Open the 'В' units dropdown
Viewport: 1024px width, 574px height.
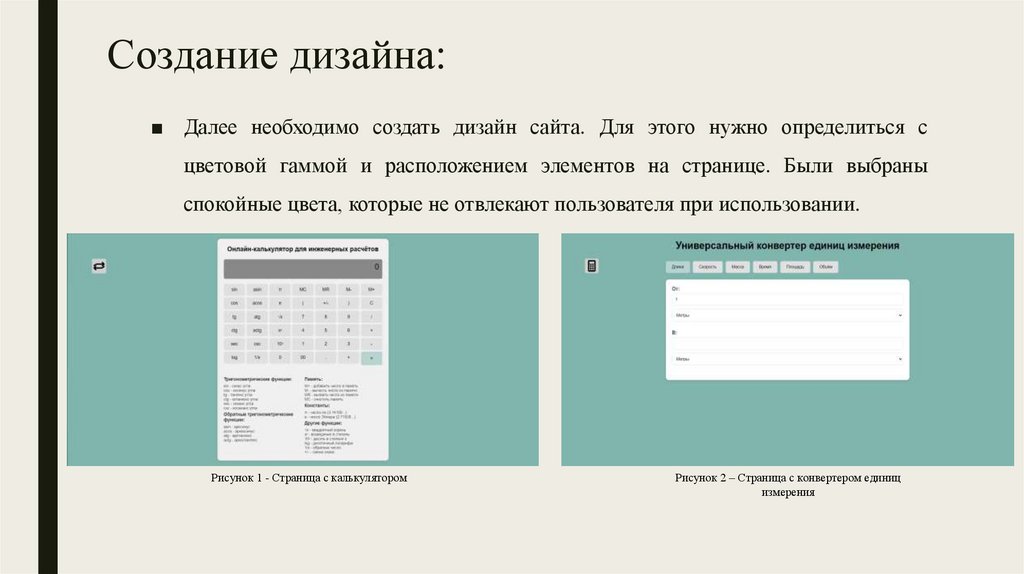[x=788, y=359]
